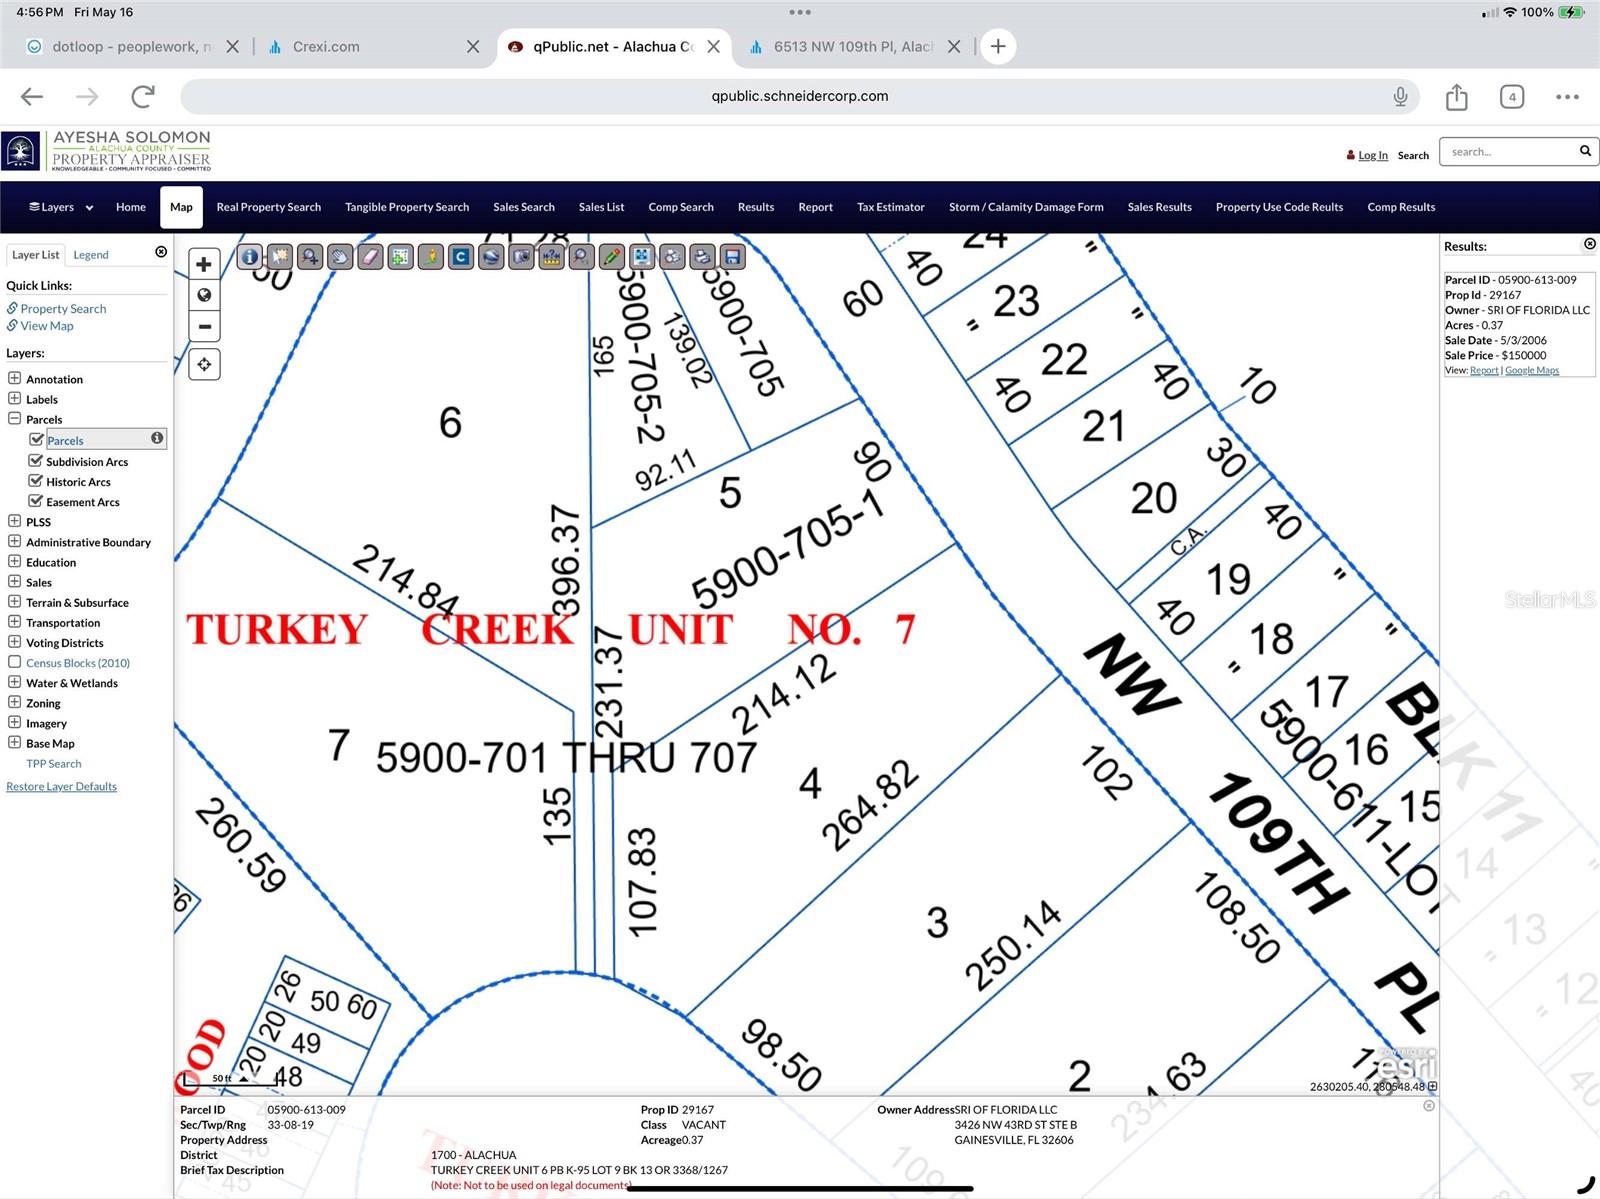
Task: Open the Google Maps link in Results
Action: point(1532,370)
